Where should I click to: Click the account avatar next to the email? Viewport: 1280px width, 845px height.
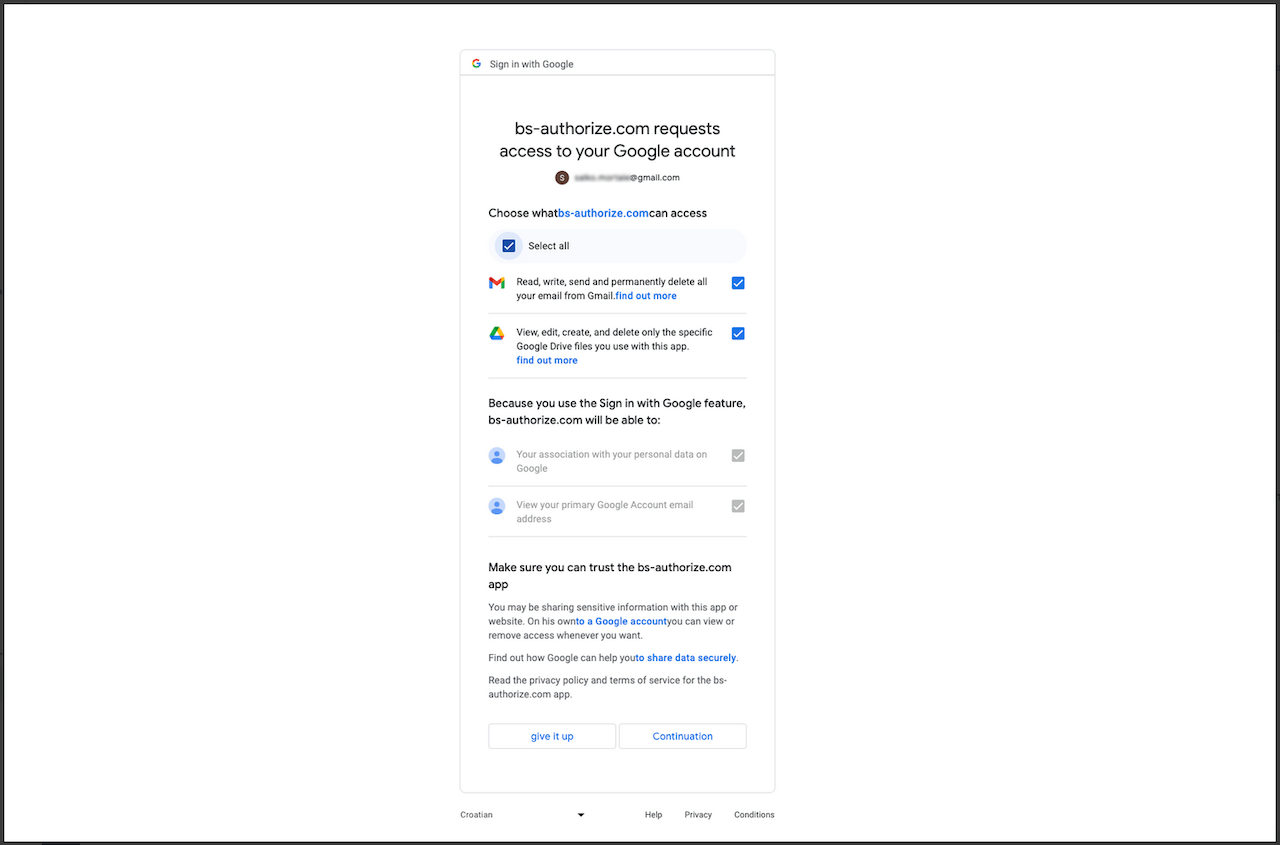(562, 178)
